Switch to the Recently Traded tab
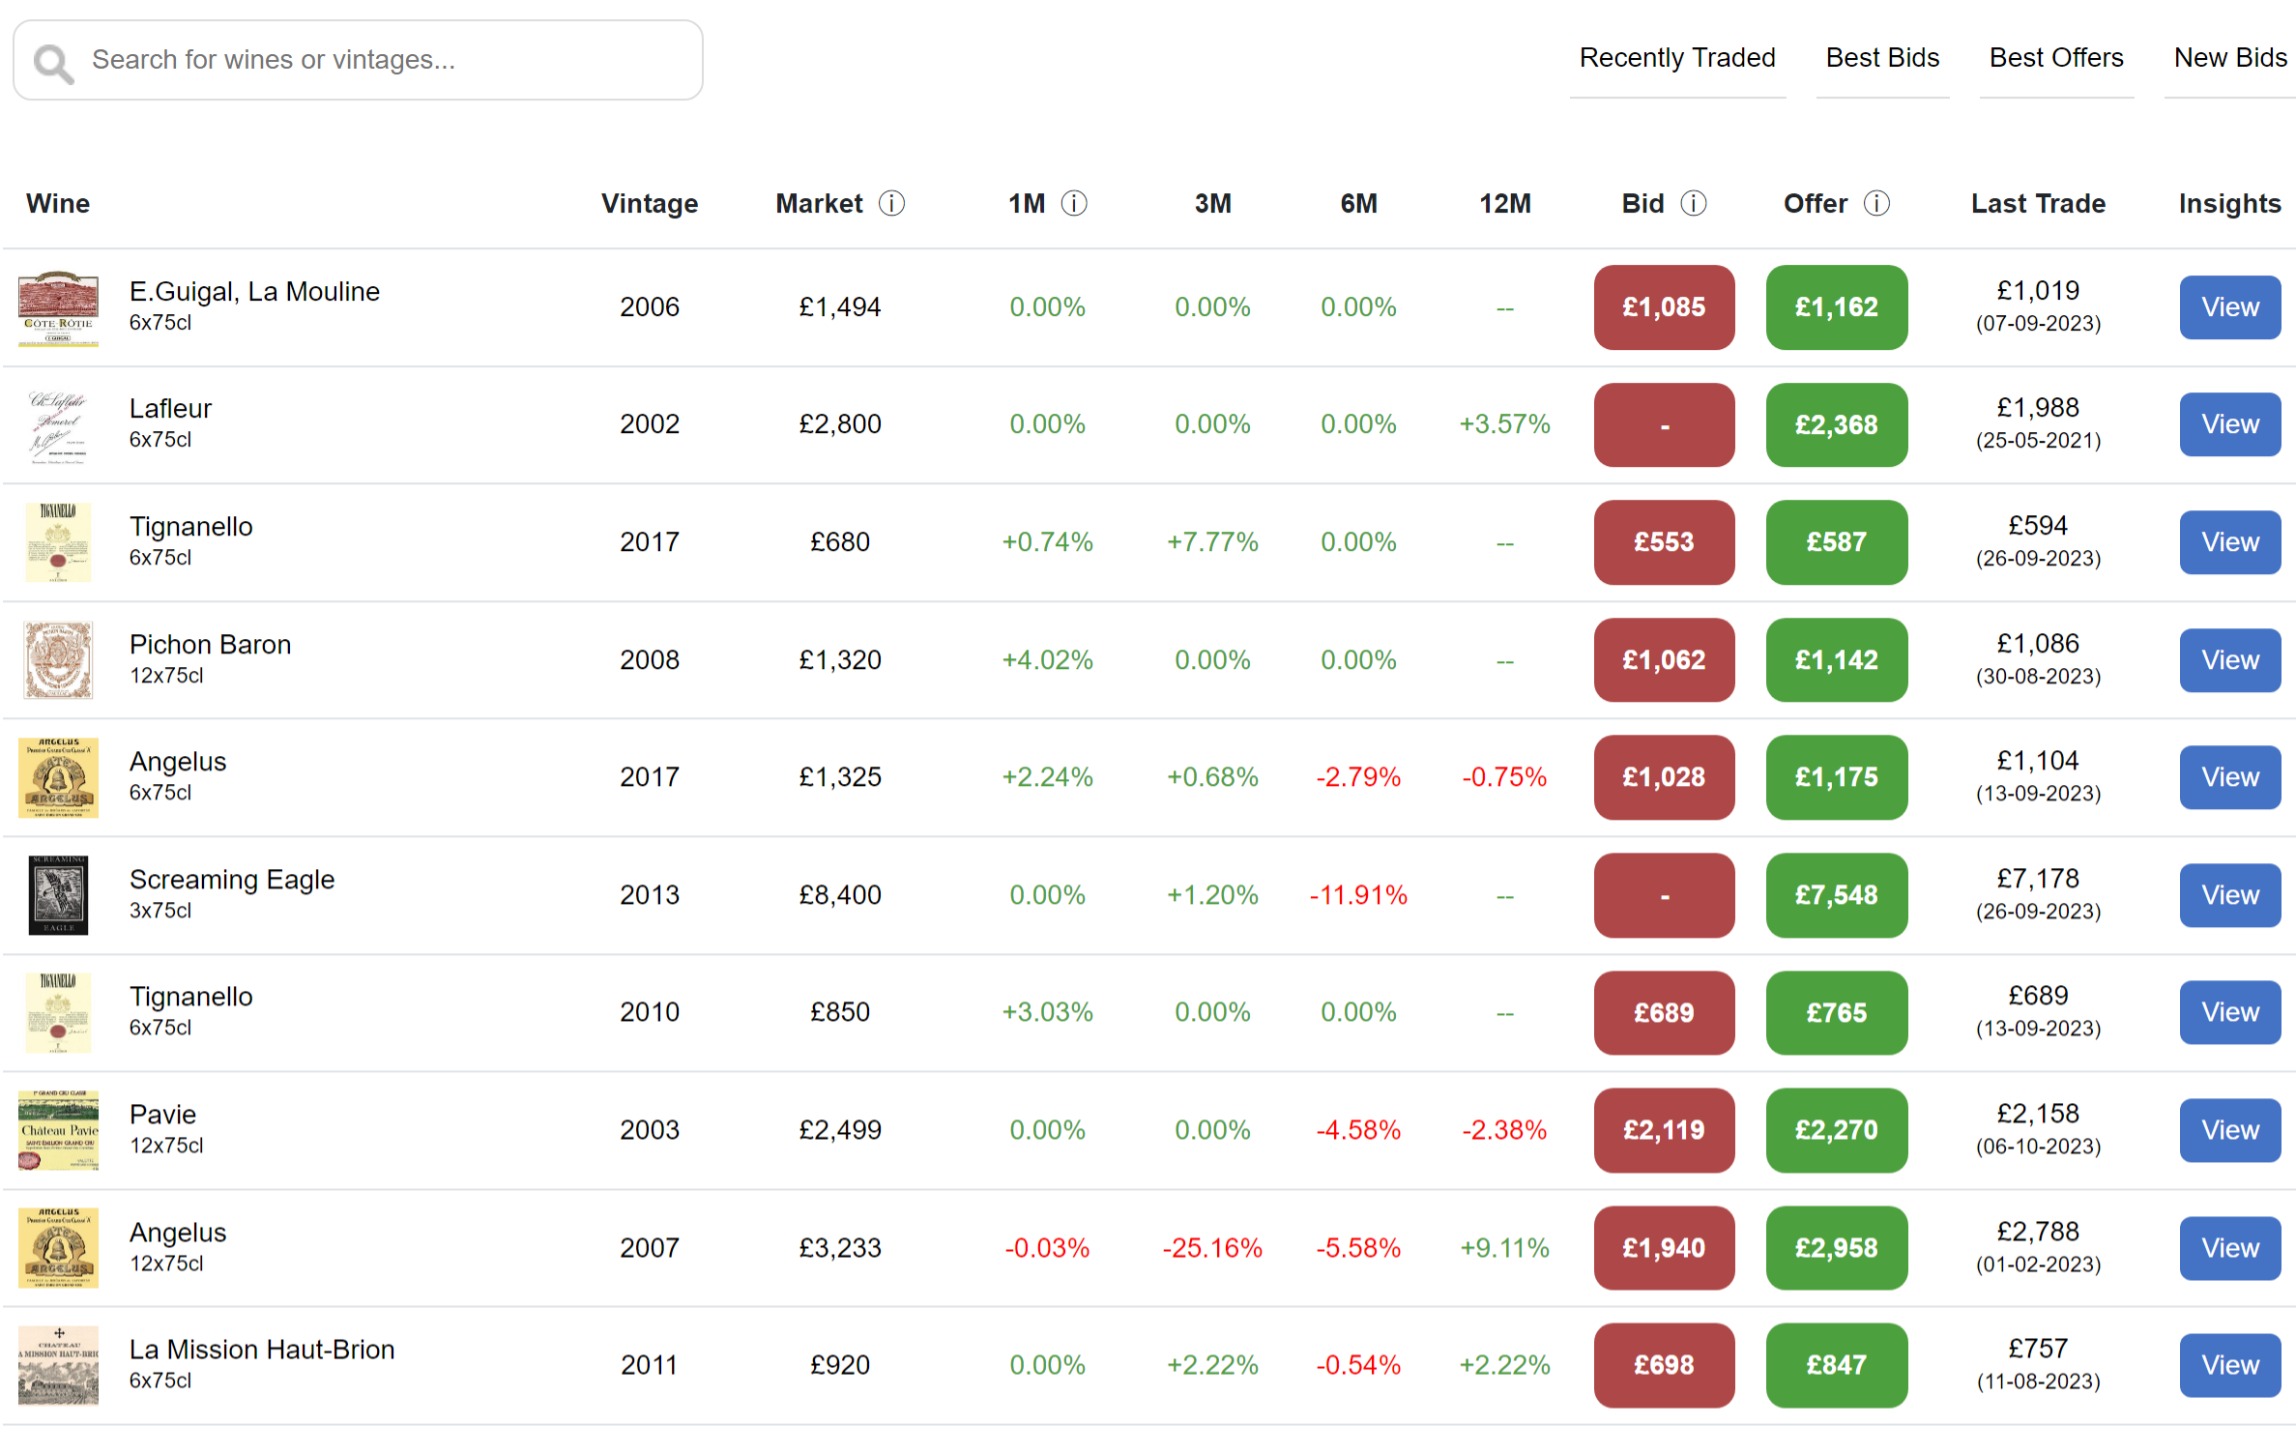The height and width of the screenshot is (1436, 2296). tap(1677, 58)
